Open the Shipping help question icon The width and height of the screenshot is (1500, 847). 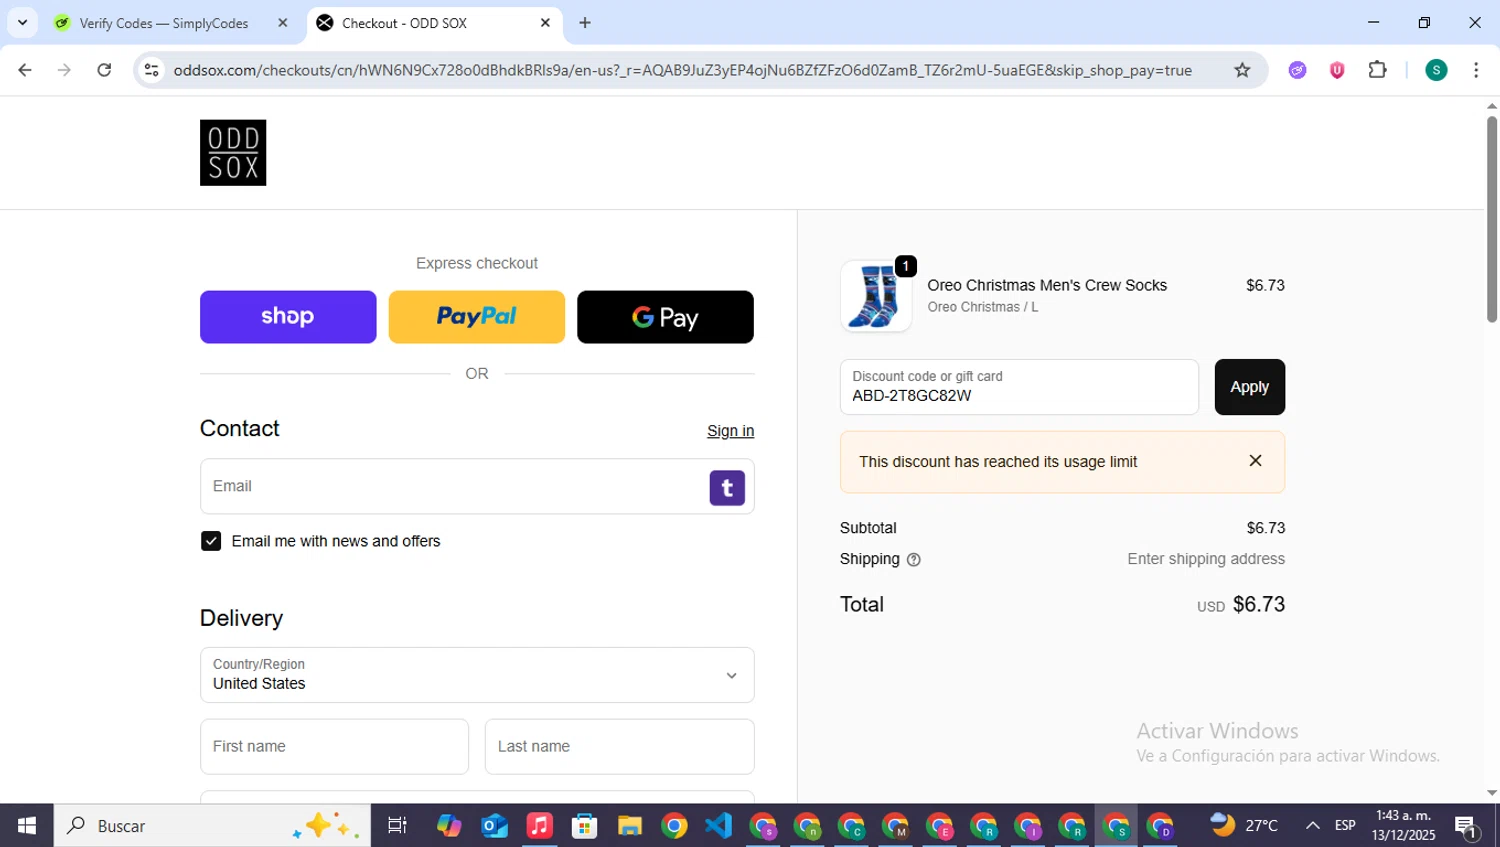(913, 560)
